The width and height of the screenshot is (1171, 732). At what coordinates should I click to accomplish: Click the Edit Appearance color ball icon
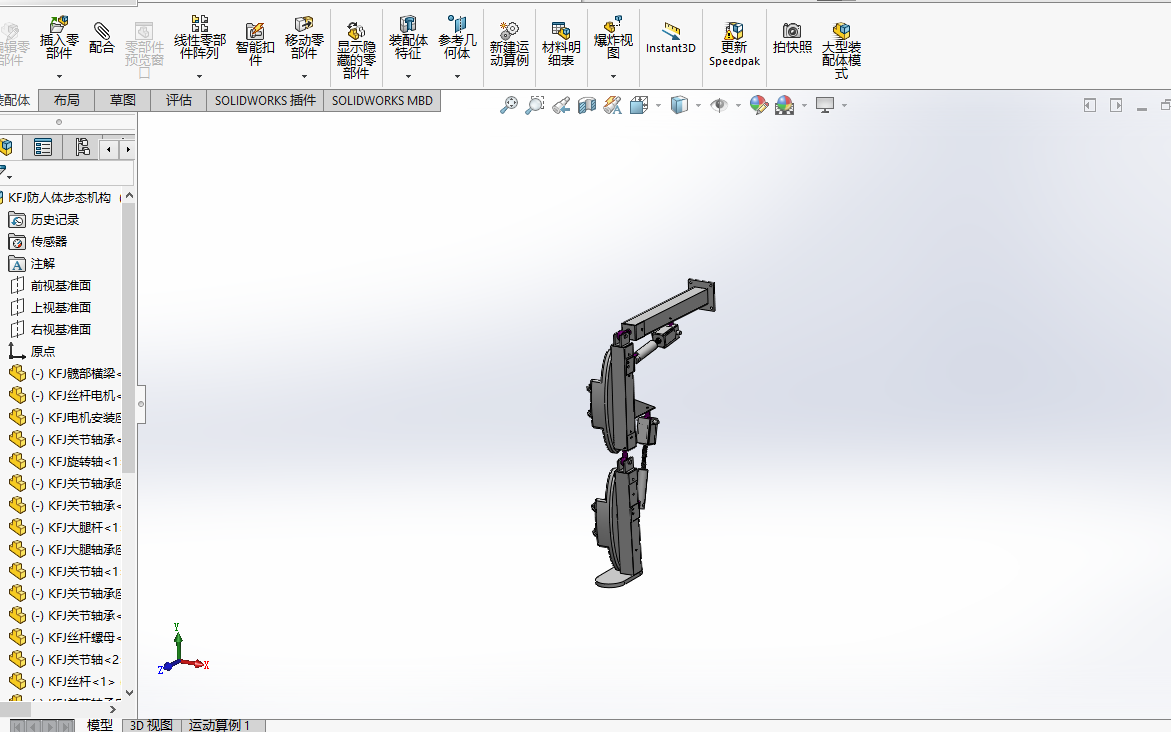pyautogui.click(x=759, y=105)
